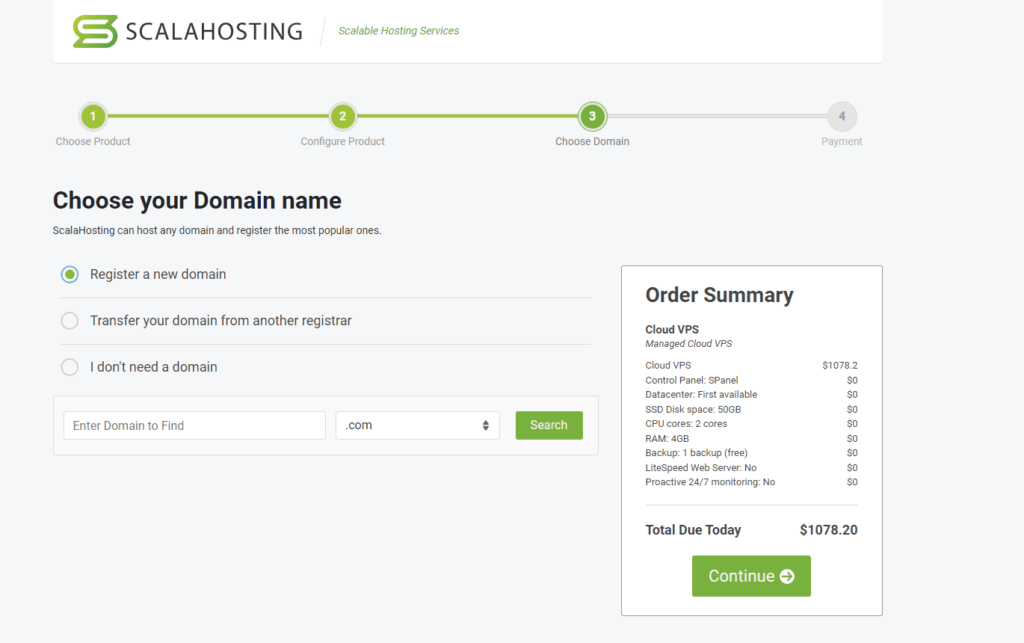
Task: Click step 4 Payment circle
Action: [841, 116]
